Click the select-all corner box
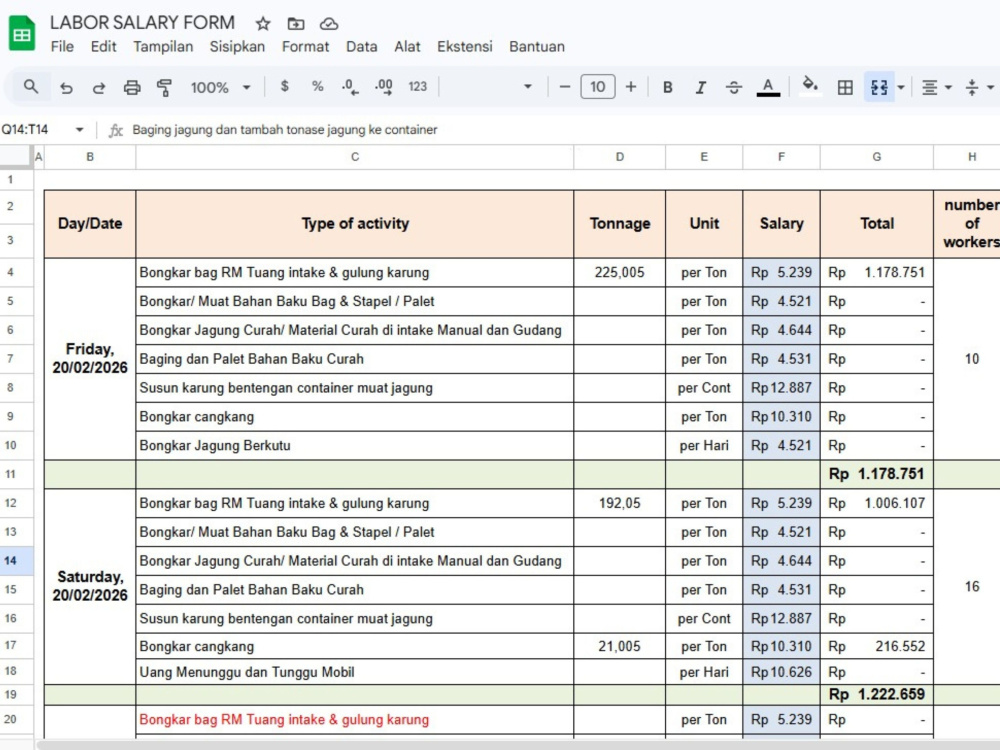The height and width of the screenshot is (750, 1000). tap(15, 156)
